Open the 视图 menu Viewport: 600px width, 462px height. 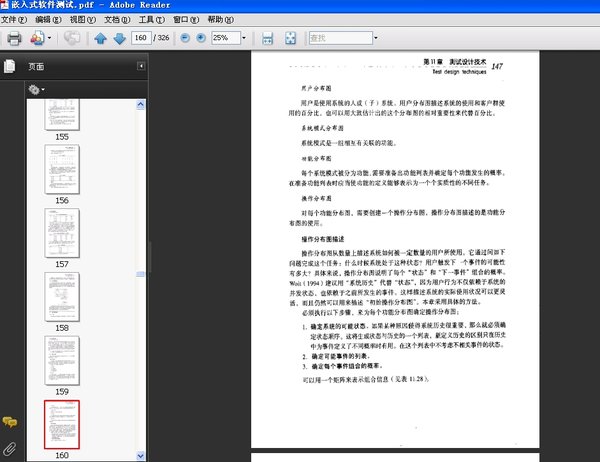coord(83,20)
